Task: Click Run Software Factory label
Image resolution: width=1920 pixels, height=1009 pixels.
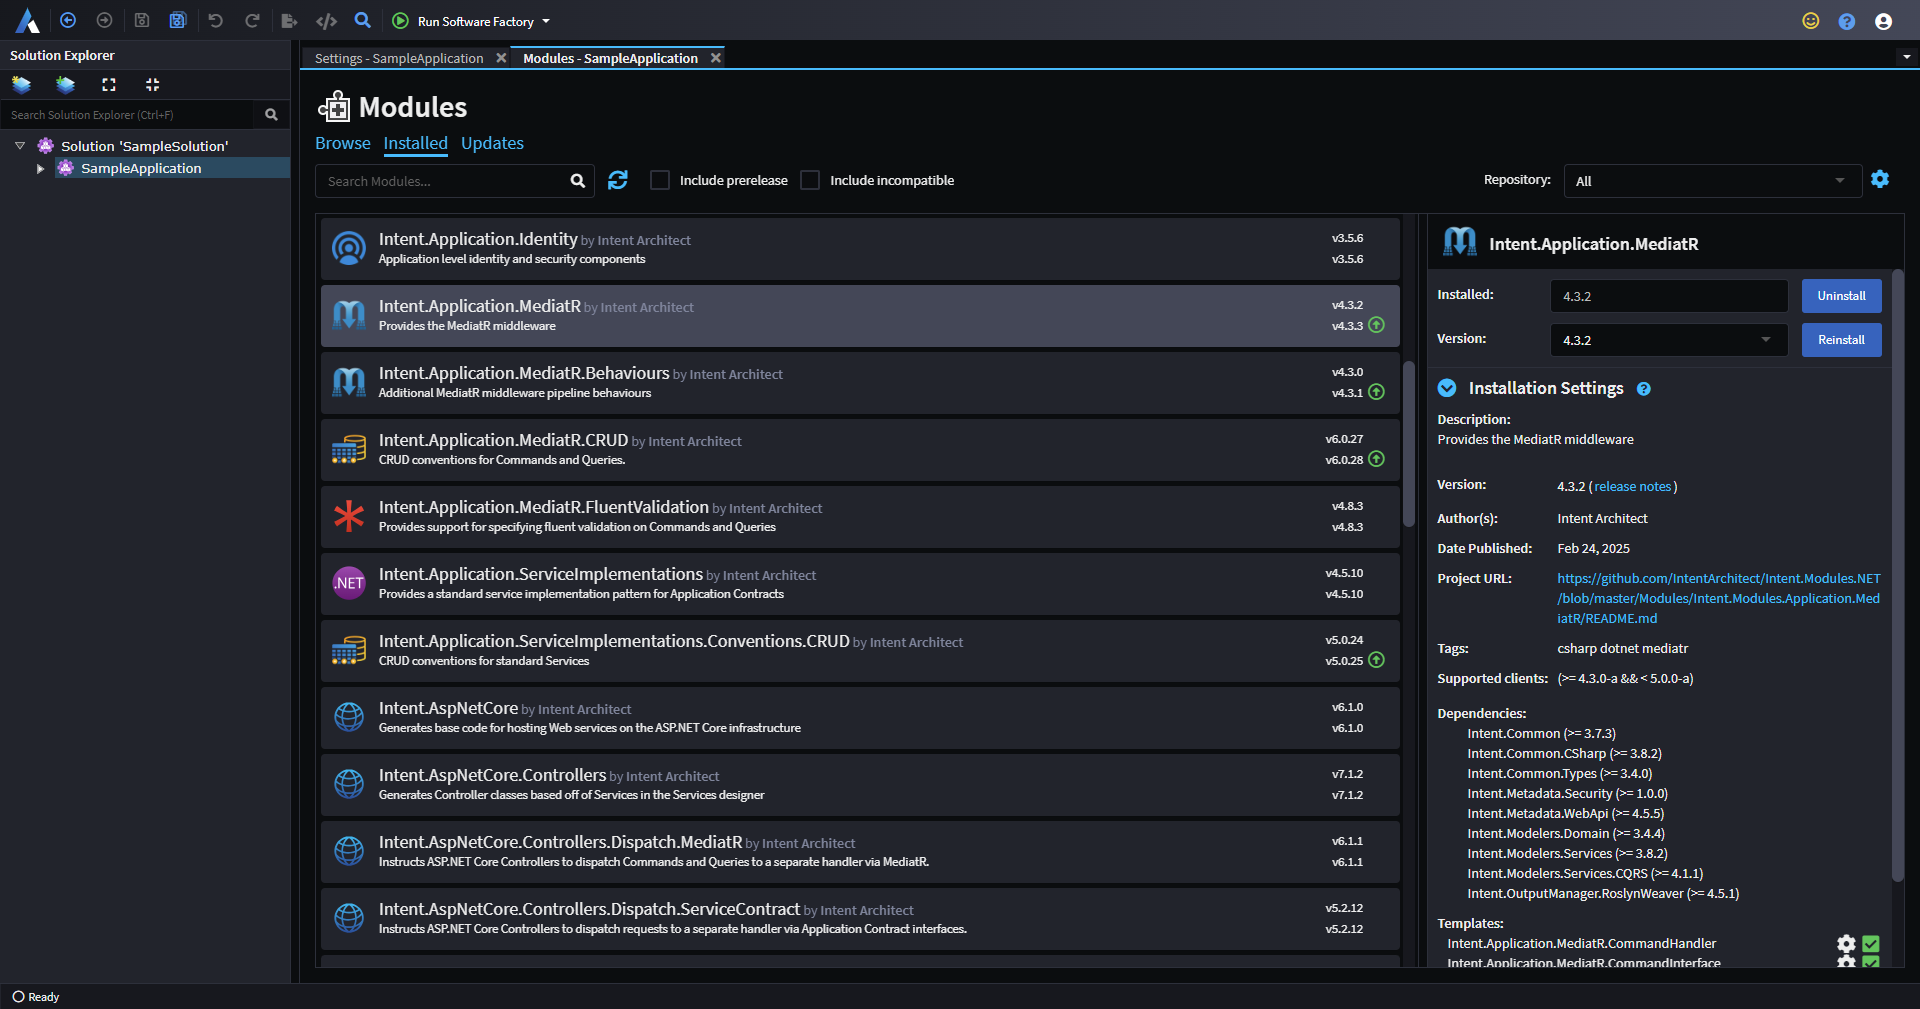Action: (x=476, y=21)
